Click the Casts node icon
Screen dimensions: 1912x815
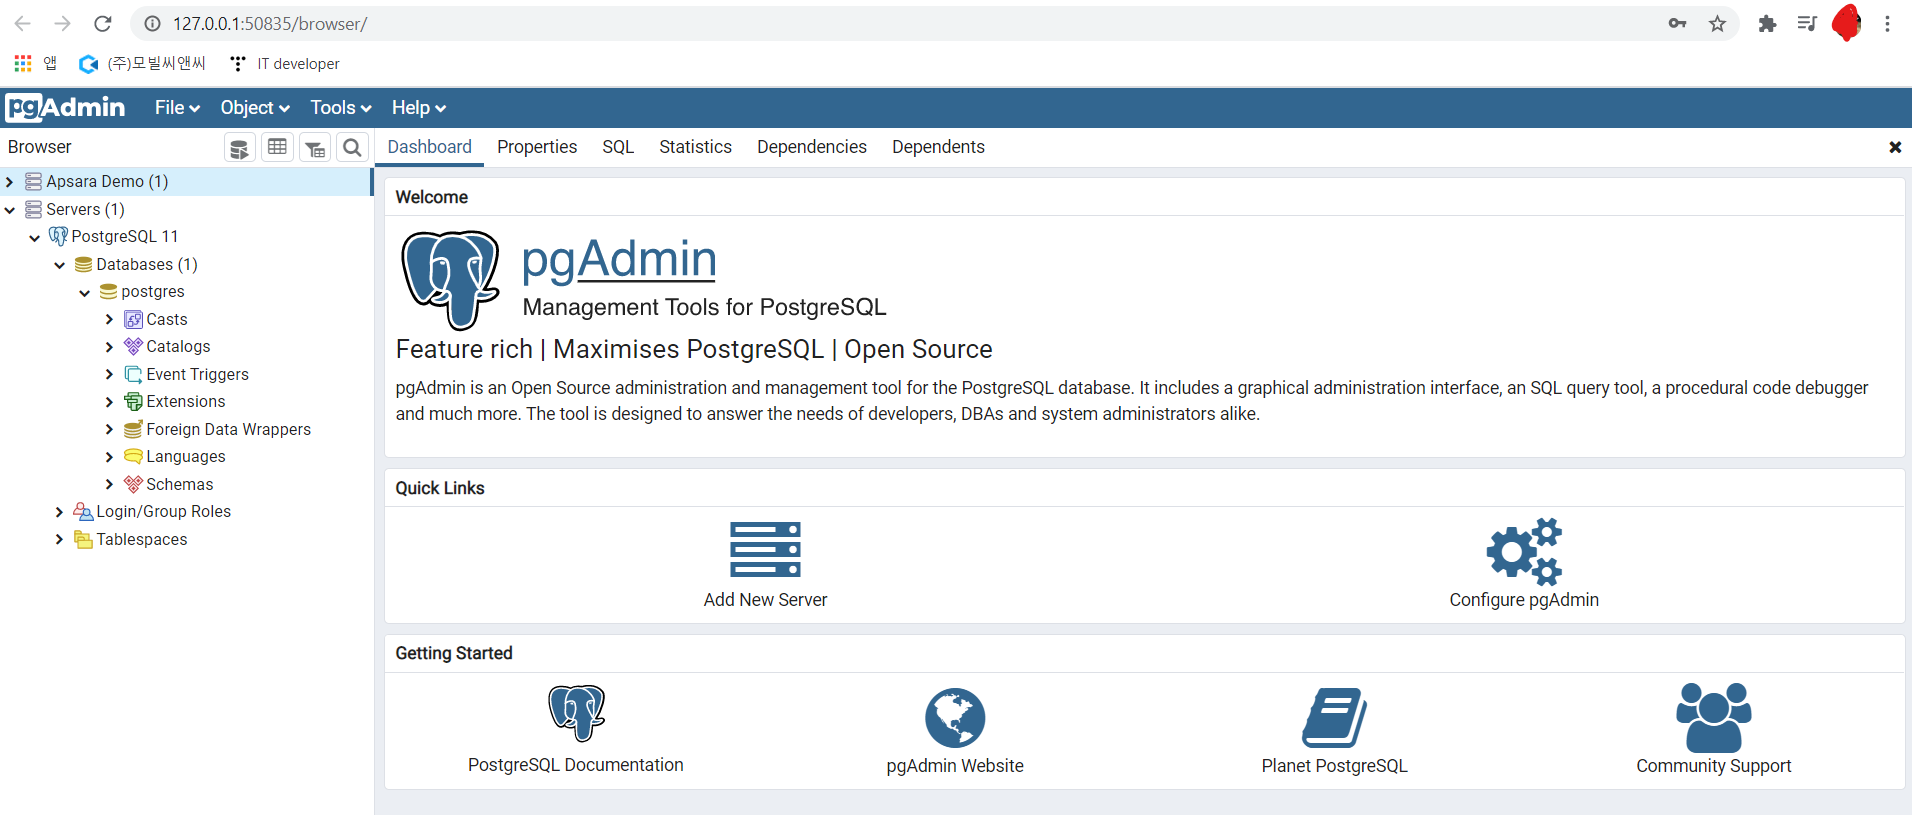coord(133,319)
